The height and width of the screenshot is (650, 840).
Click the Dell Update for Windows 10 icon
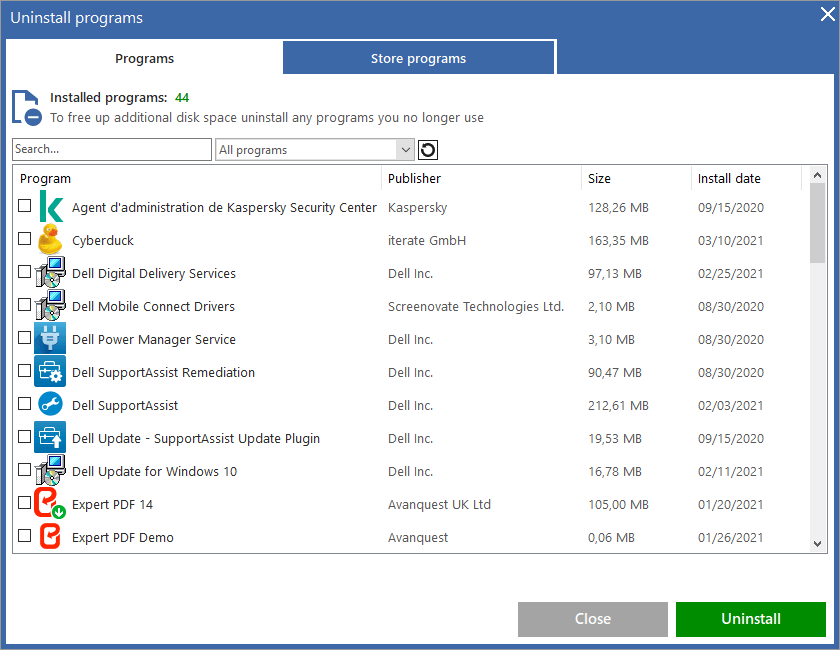[50, 470]
